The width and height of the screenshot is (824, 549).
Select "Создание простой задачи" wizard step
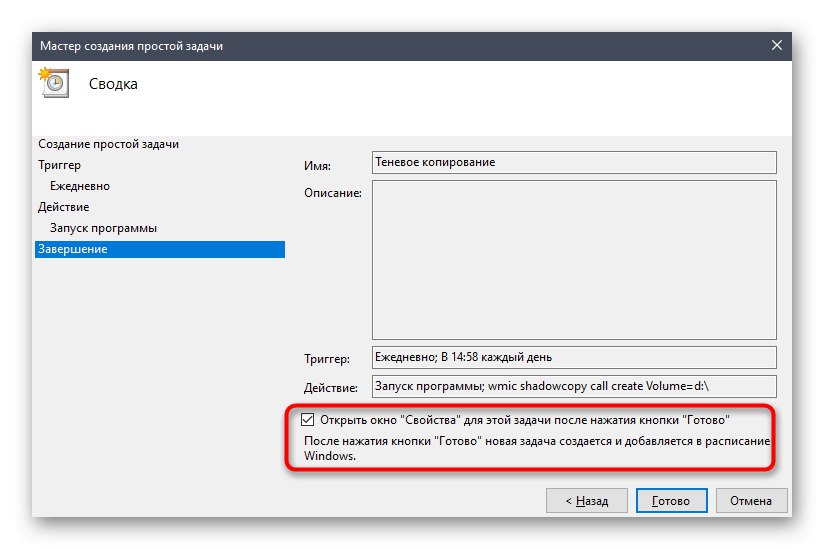pyautogui.click(x=108, y=144)
